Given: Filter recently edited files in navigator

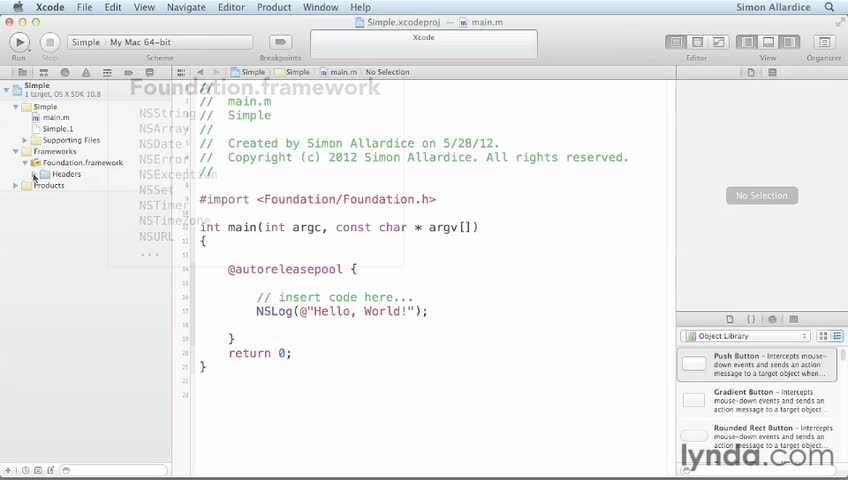Looking at the screenshot, I should [25, 470].
